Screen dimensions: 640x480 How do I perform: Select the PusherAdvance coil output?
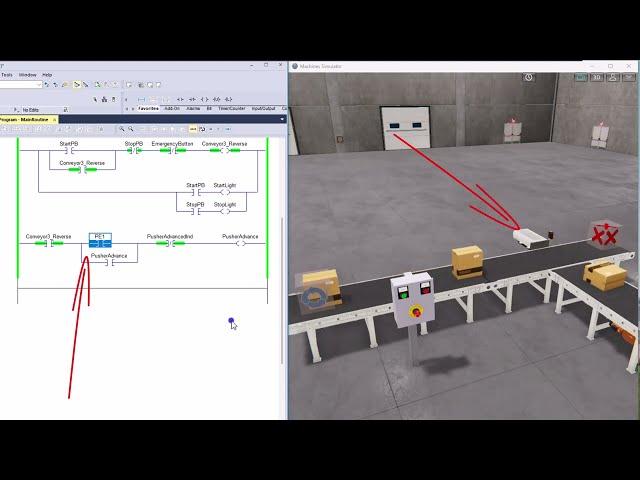[x=240, y=242]
